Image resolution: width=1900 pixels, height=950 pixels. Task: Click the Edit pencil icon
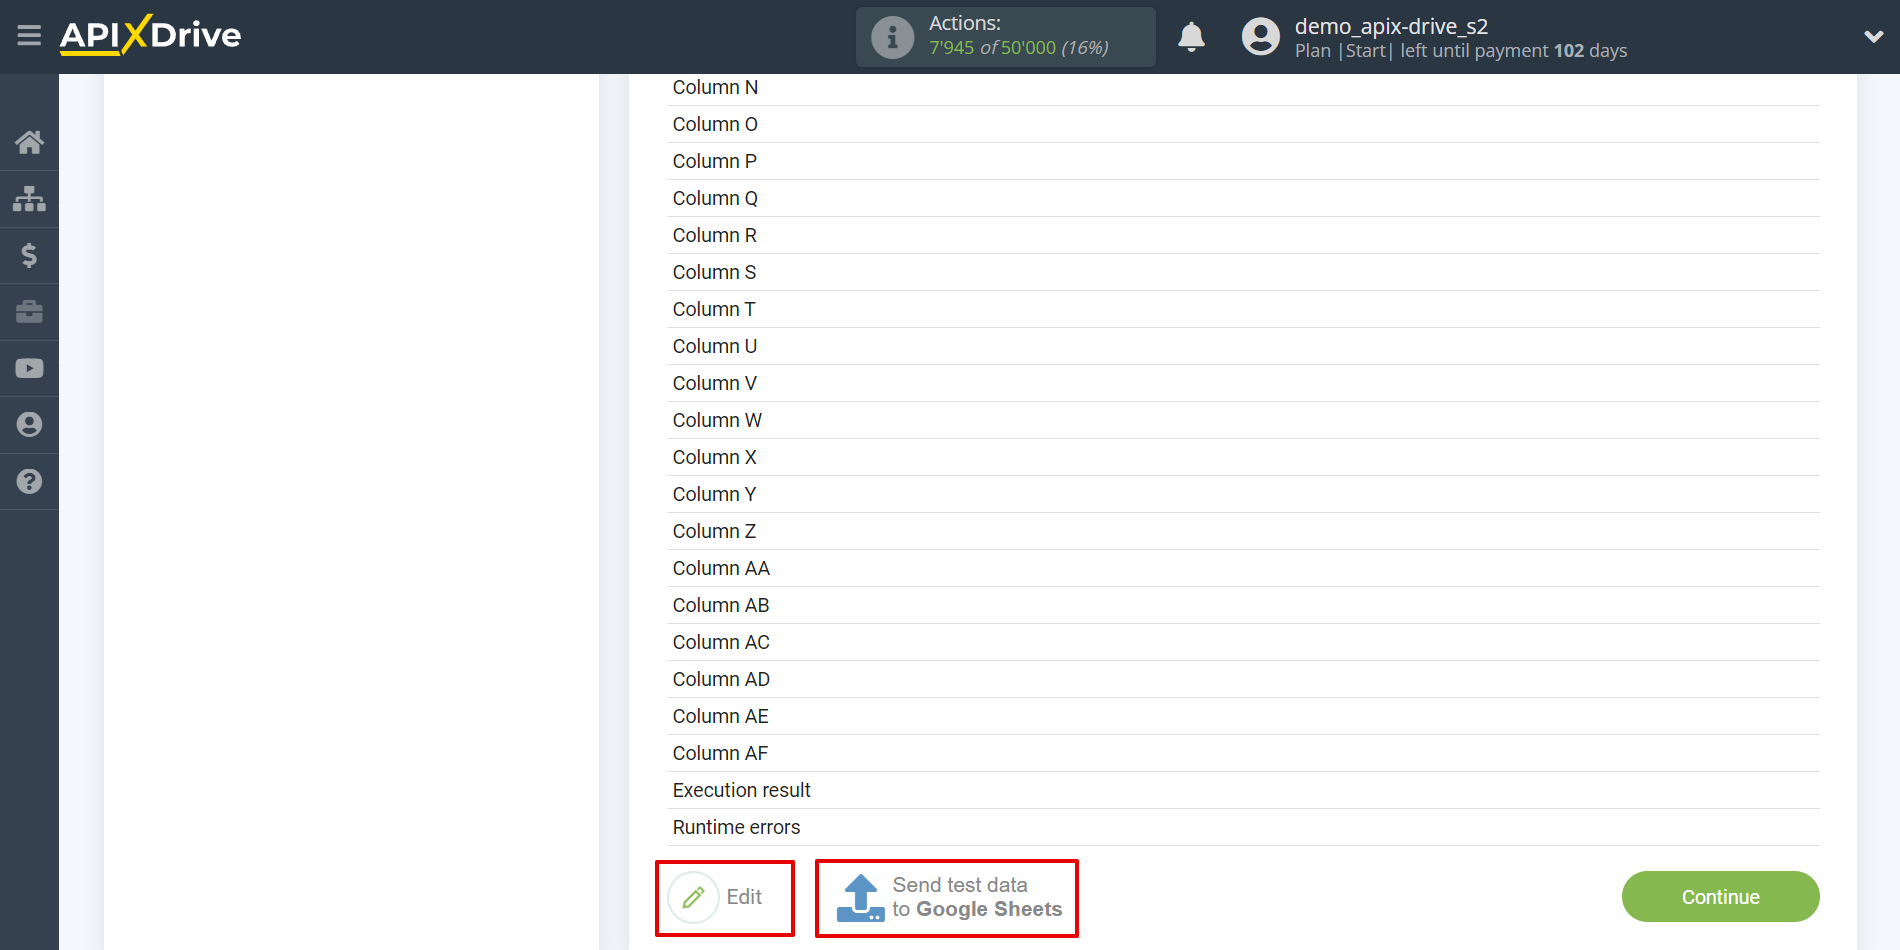[x=693, y=897]
